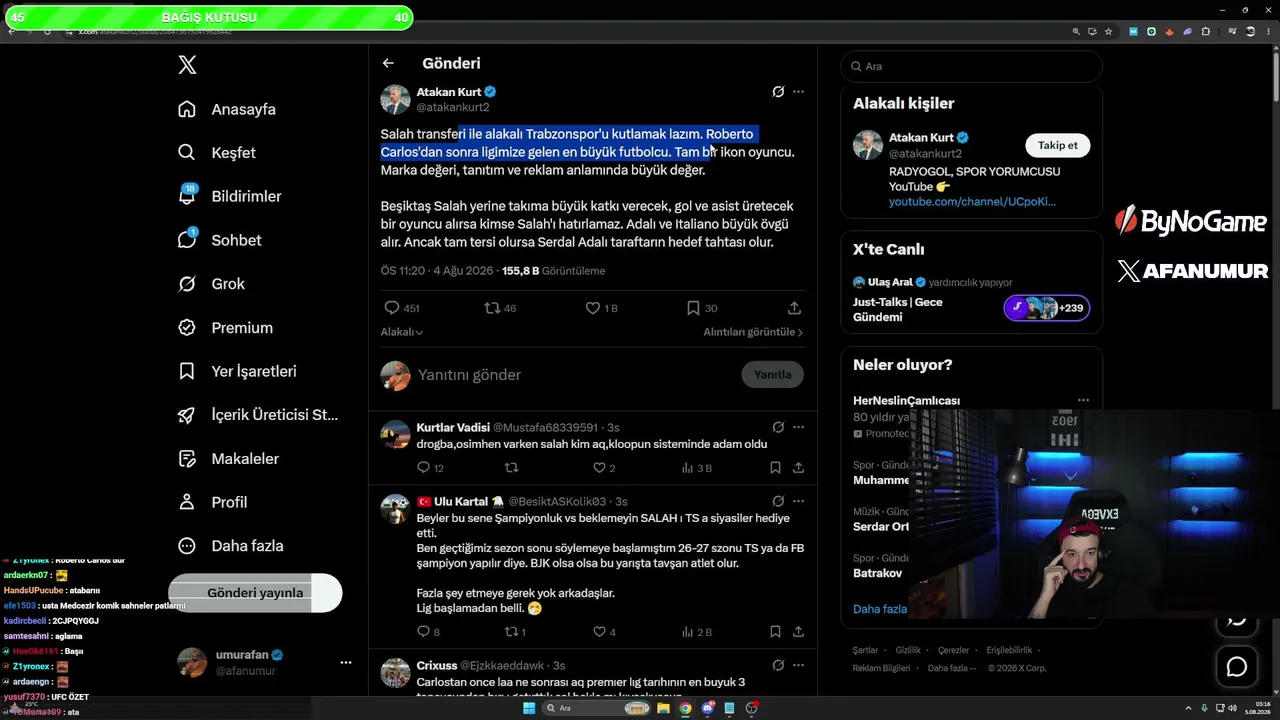Expand the Alakalı reply sort dropdown
1280x720 pixels.
402,332
